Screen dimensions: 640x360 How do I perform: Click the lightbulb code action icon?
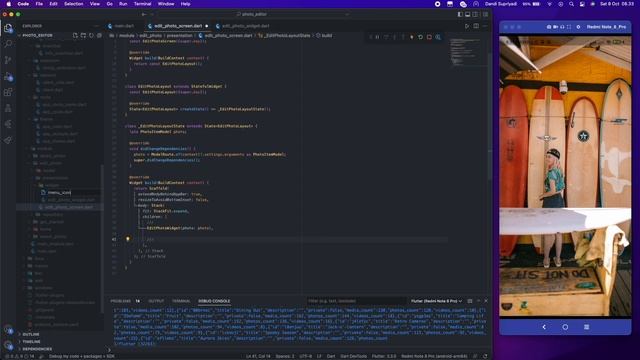(x=128, y=239)
